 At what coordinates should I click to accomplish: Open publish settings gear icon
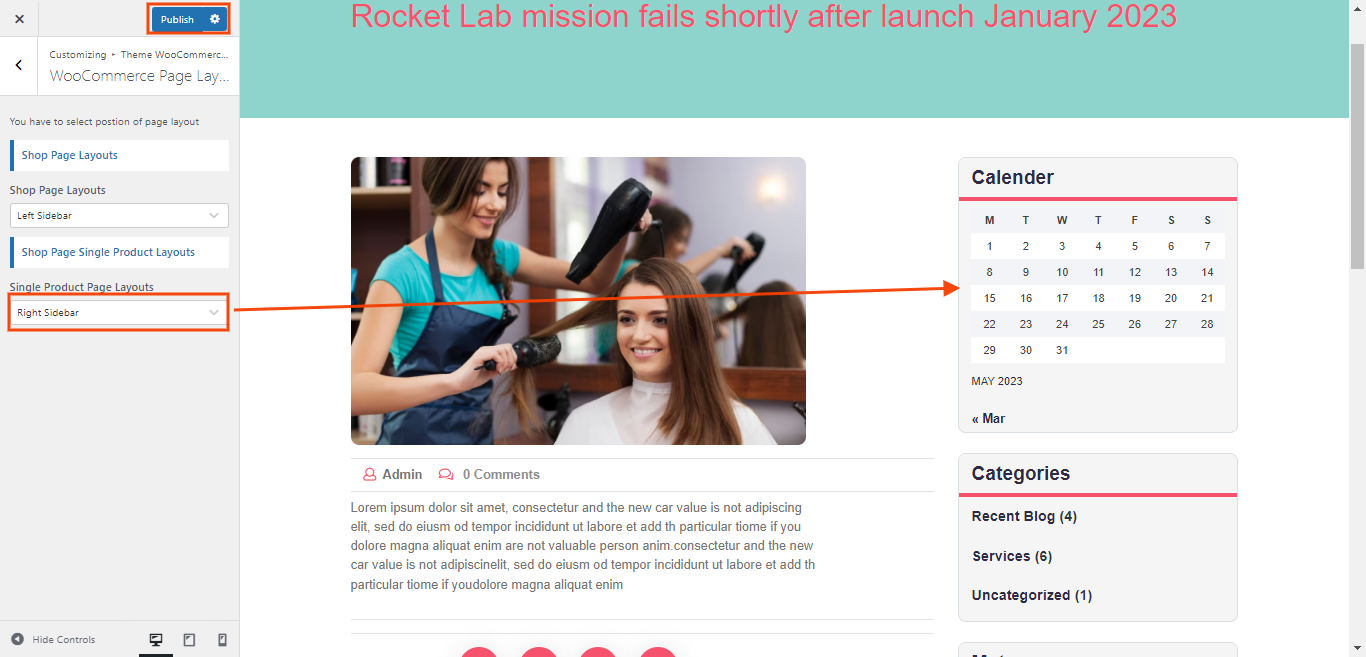coord(215,19)
